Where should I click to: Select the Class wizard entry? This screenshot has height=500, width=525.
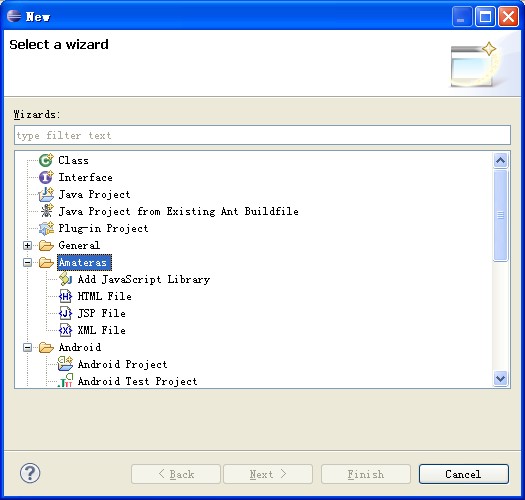tap(73, 160)
